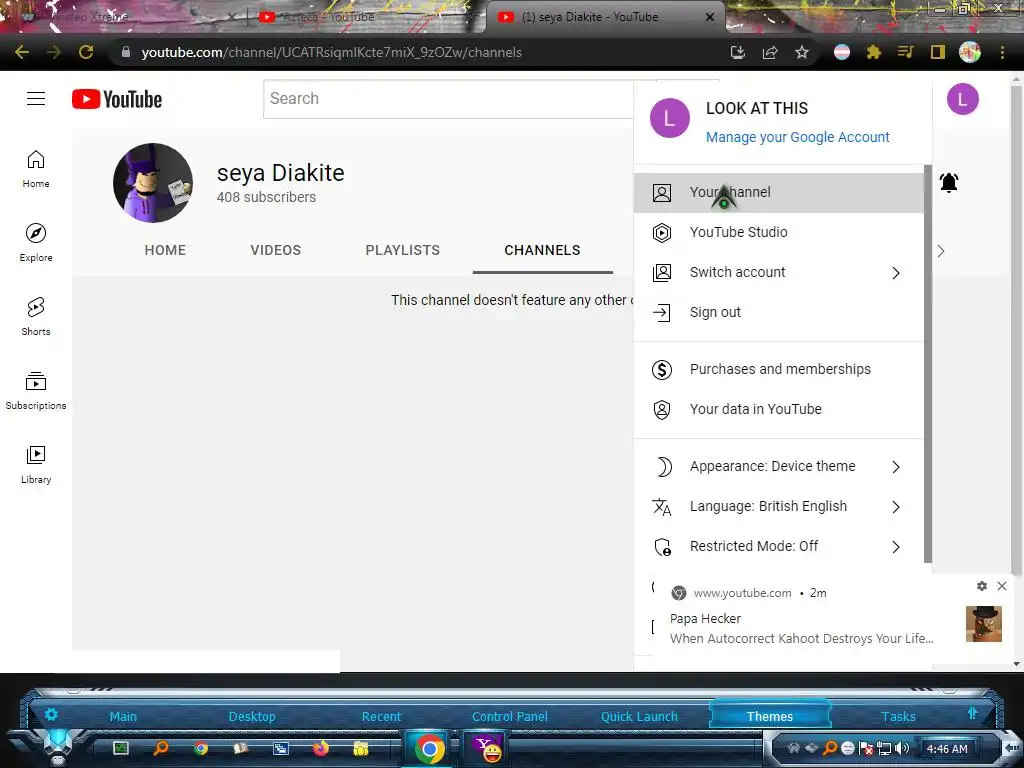
Task: Open the Quick Launch taskbar tab
Action: 639,716
